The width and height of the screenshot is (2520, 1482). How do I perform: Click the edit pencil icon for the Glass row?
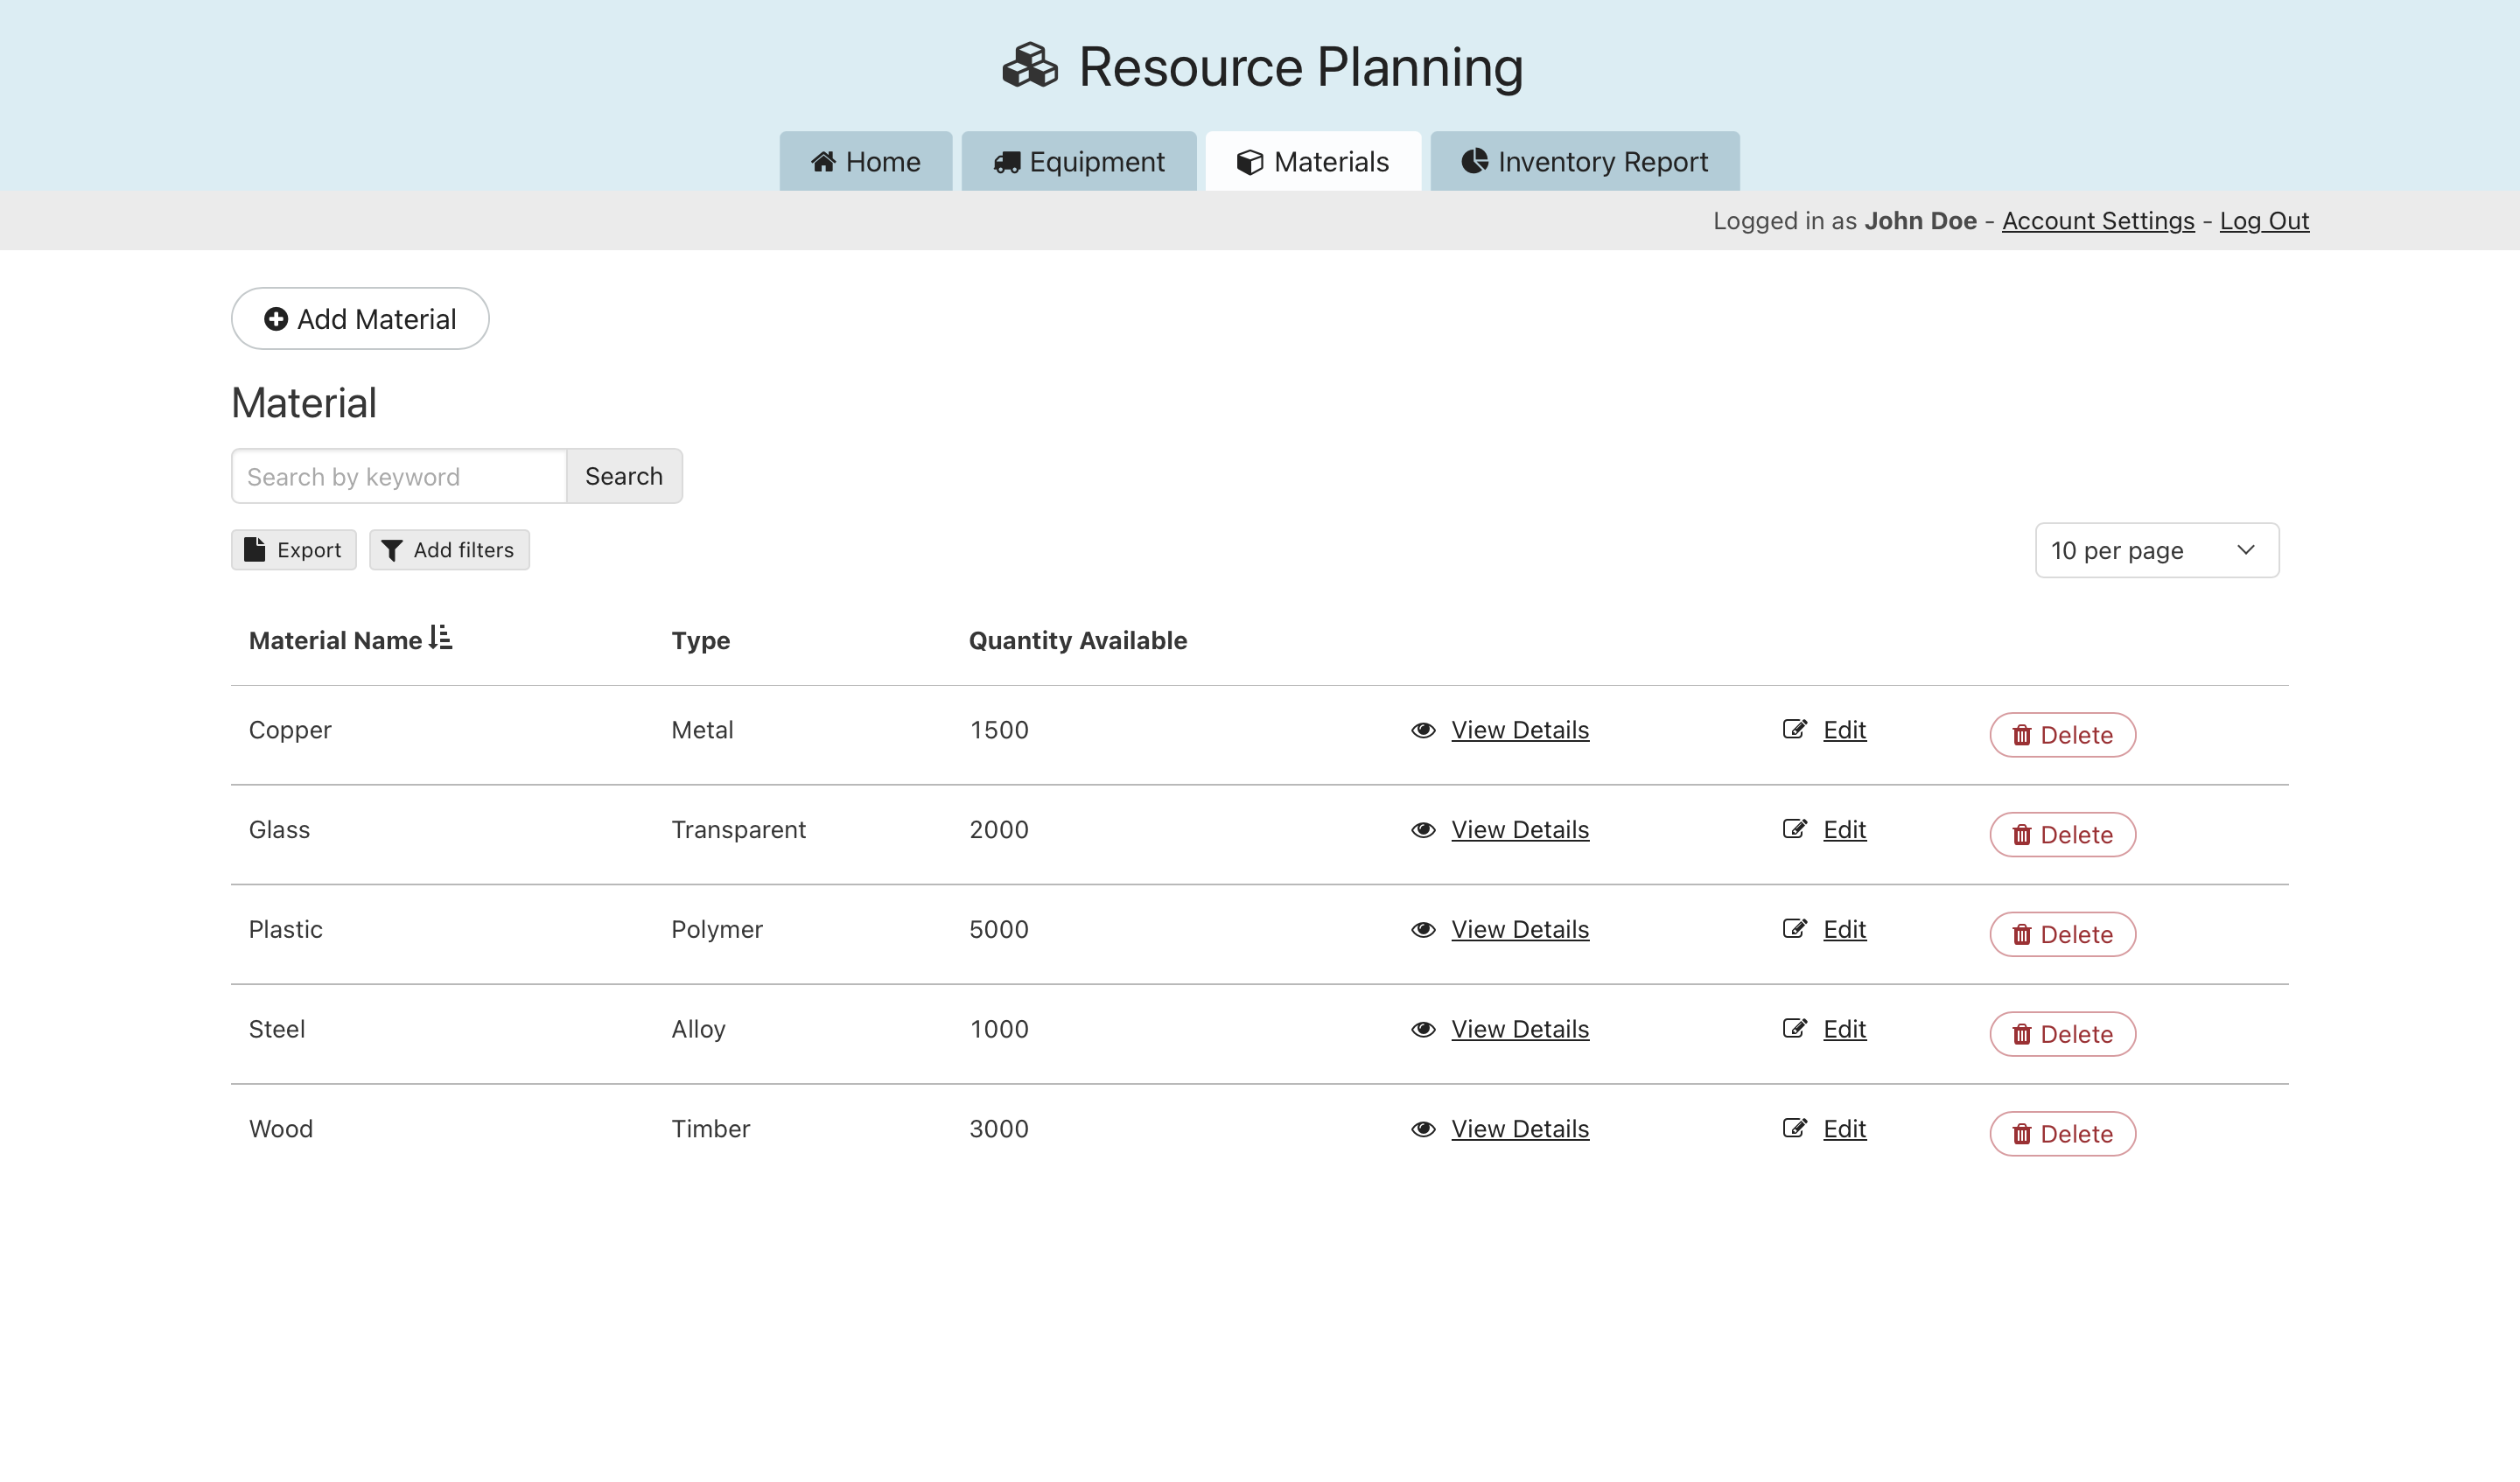coord(1793,829)
